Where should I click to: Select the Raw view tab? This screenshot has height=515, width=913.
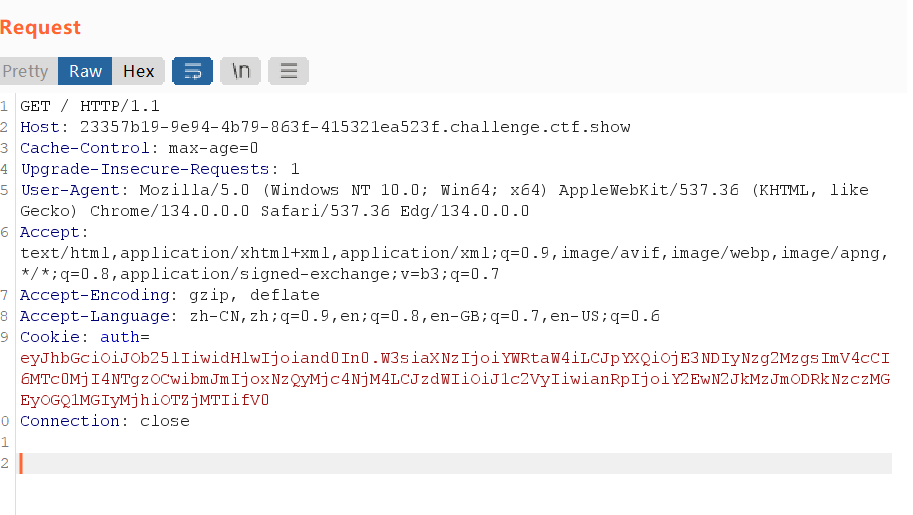coord(85,71)
